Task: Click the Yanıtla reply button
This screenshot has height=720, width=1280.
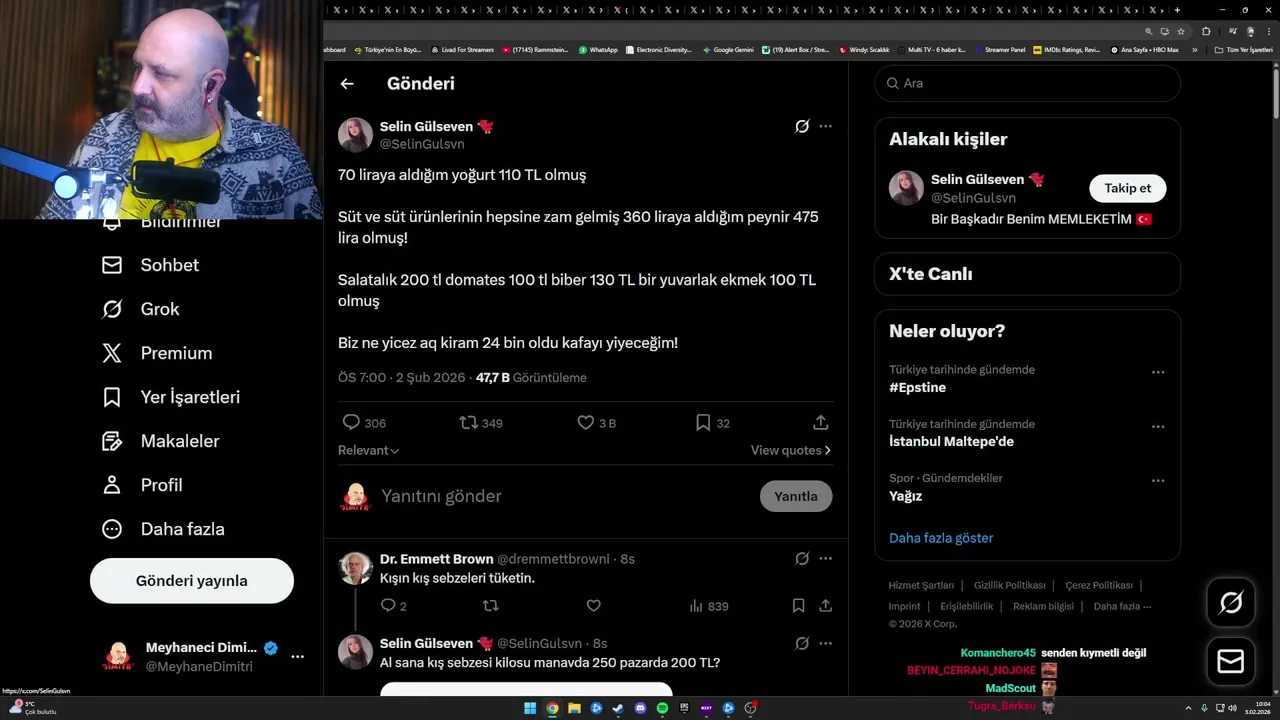Action: click(x=796, y=496)
